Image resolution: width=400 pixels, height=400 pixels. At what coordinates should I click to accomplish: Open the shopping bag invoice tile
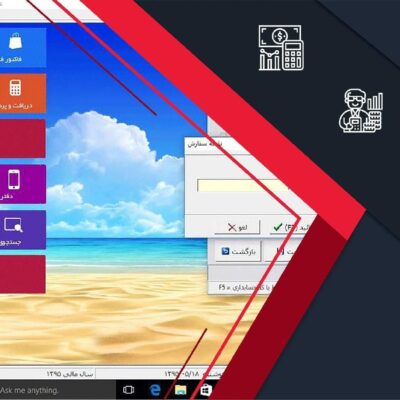[x=23, y=48]
